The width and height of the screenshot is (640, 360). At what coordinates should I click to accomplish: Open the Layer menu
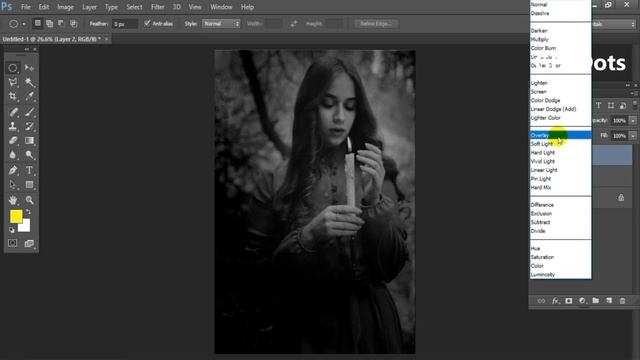[89, 7]
